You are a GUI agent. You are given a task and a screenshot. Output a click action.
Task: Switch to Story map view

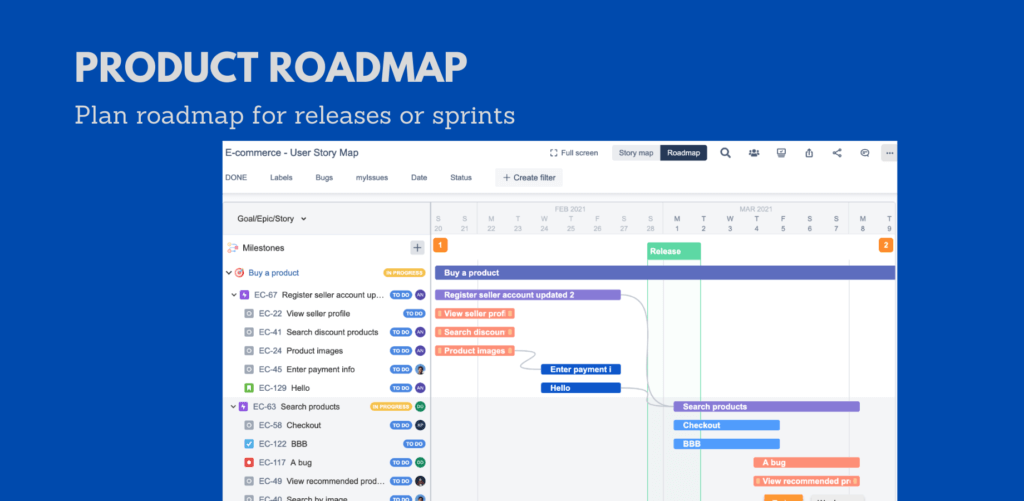click(x=635, y=153)
